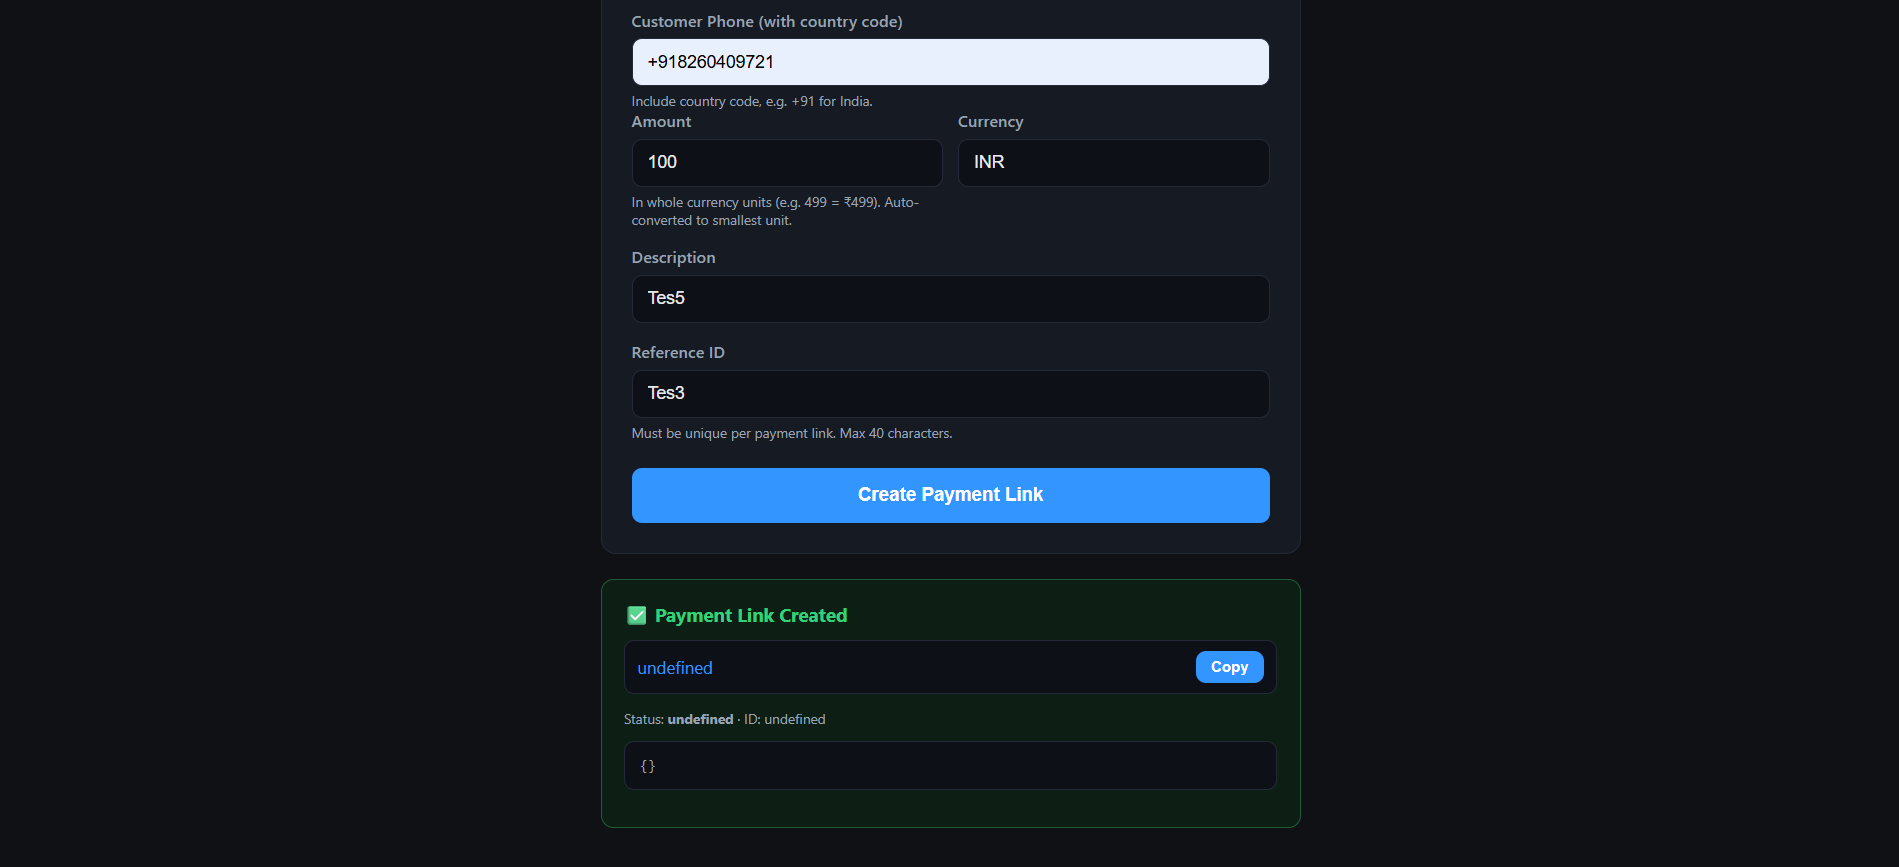The width and height of the screenshot is (1899, 867).
Task: Click the Customer Phone label text
Action: [x=767, y=22]
